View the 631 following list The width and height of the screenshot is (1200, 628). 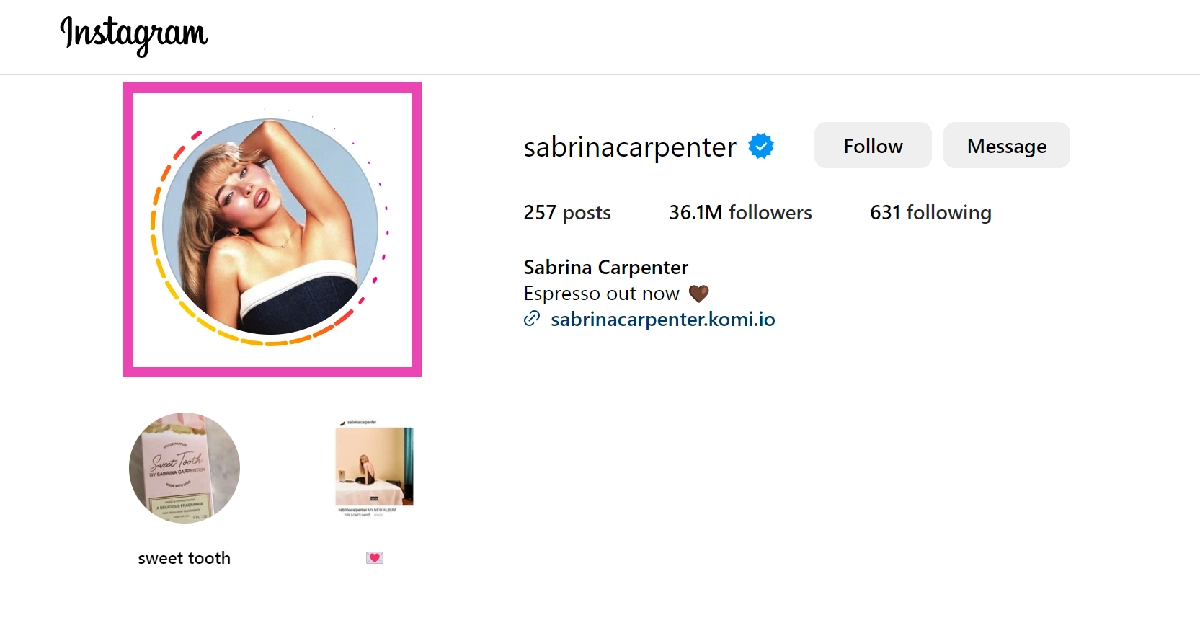tap(931, 212)
